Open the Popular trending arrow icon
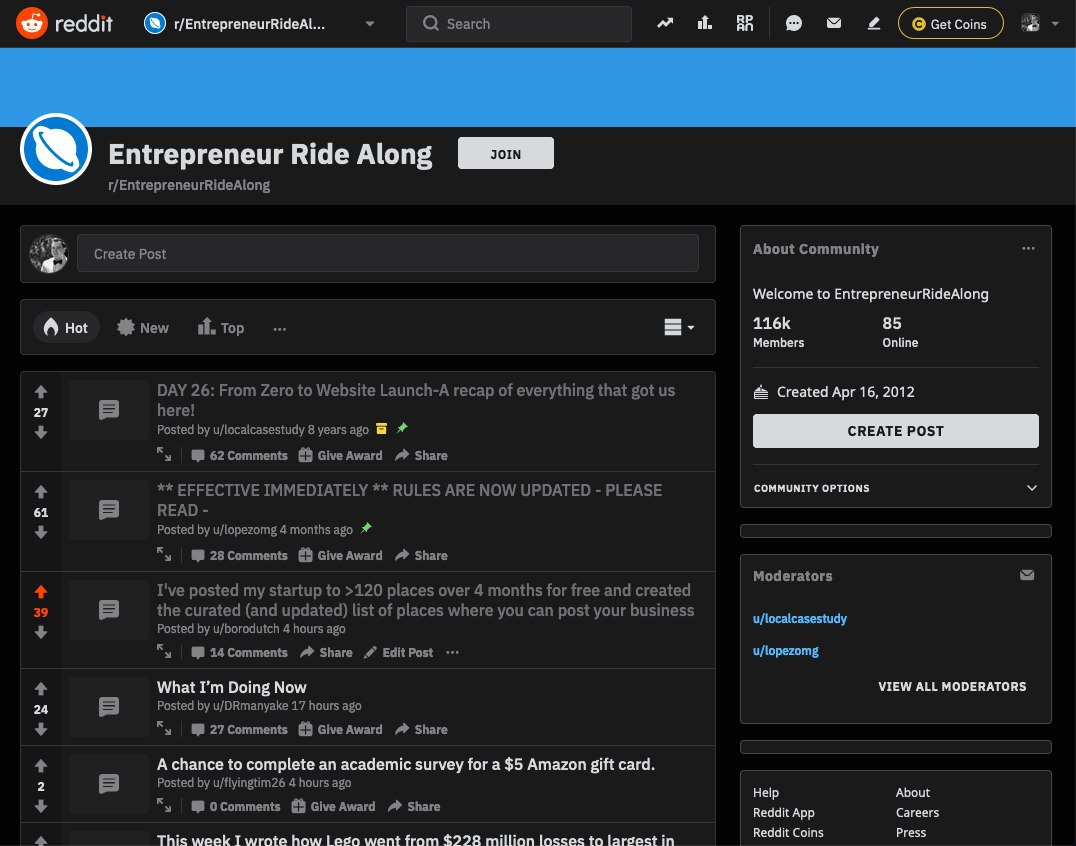This screenshot has height=846, width=1076. pos(664,23)
